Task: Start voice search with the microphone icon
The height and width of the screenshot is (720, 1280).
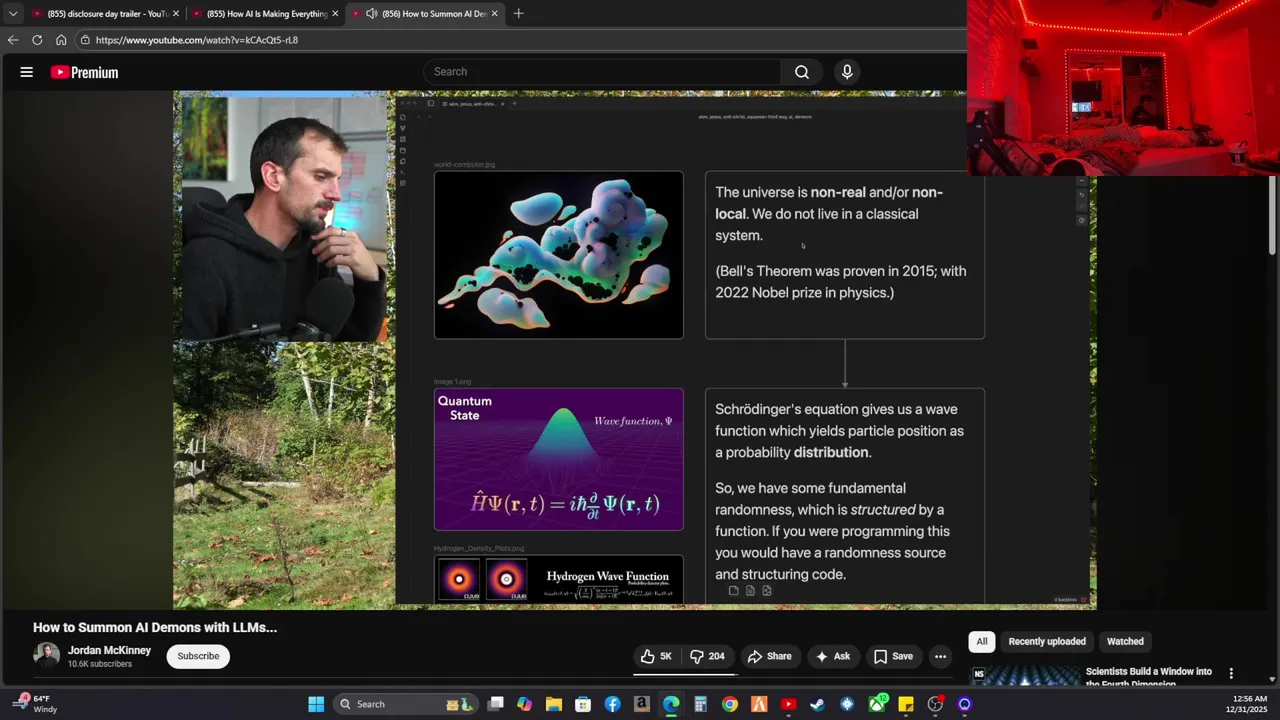Action: coord(847,72)
